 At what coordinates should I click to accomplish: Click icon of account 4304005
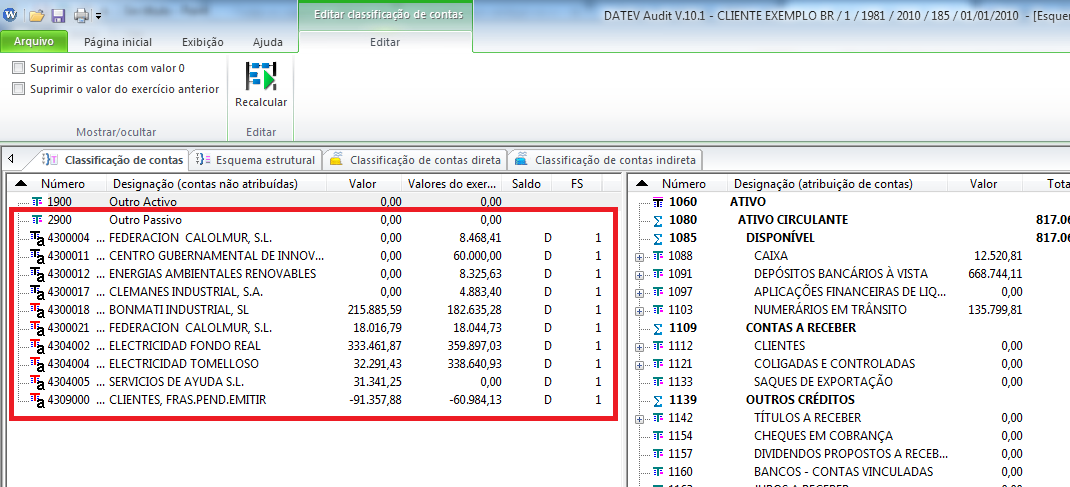click(38, 382)
